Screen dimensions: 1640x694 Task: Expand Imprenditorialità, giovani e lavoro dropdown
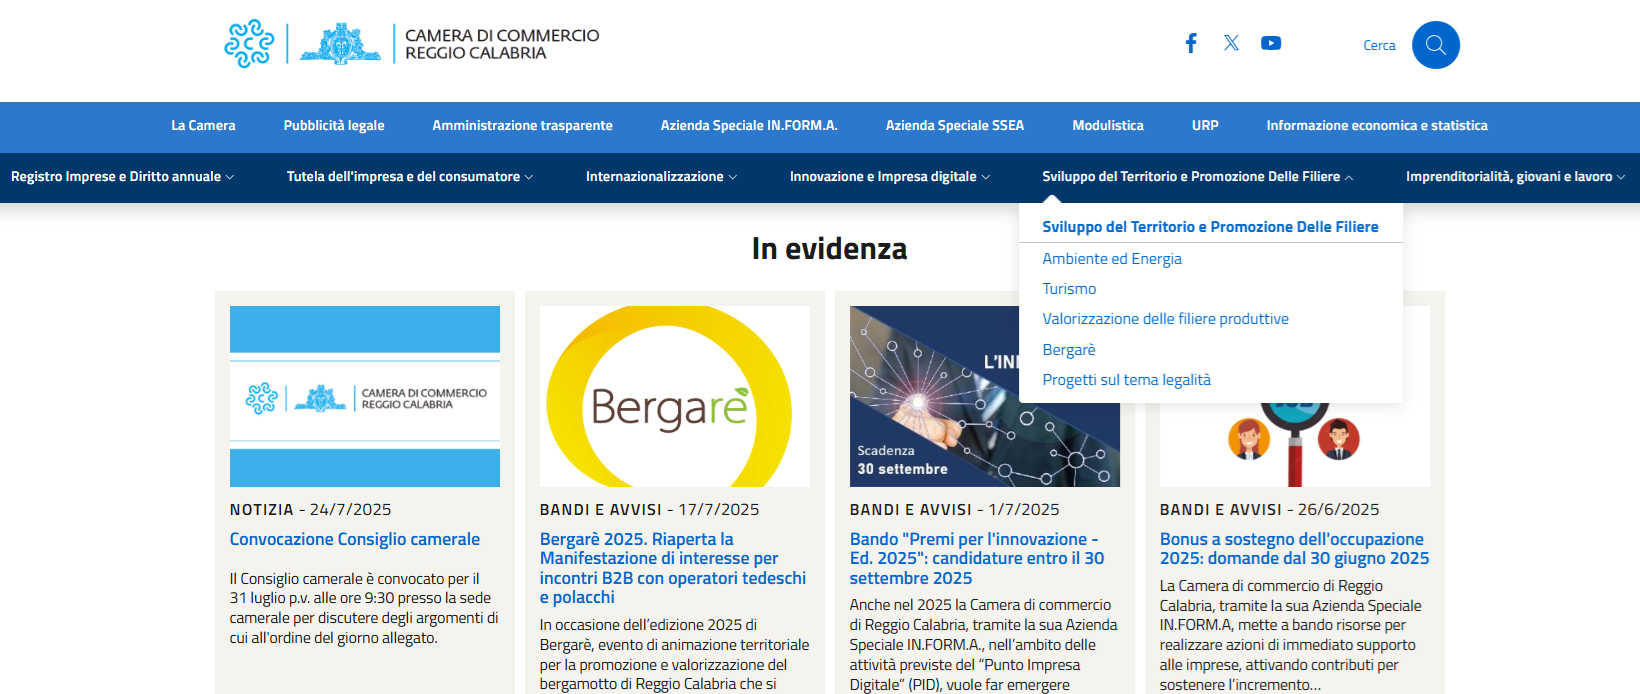pos(1515,177)
